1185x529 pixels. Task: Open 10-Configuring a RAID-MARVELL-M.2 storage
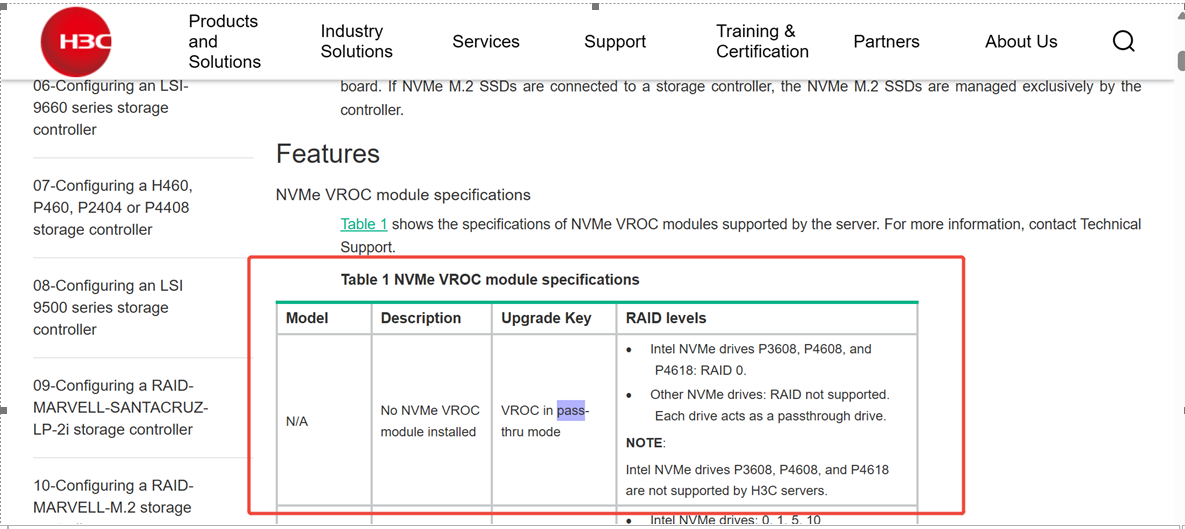pos(113,497)
